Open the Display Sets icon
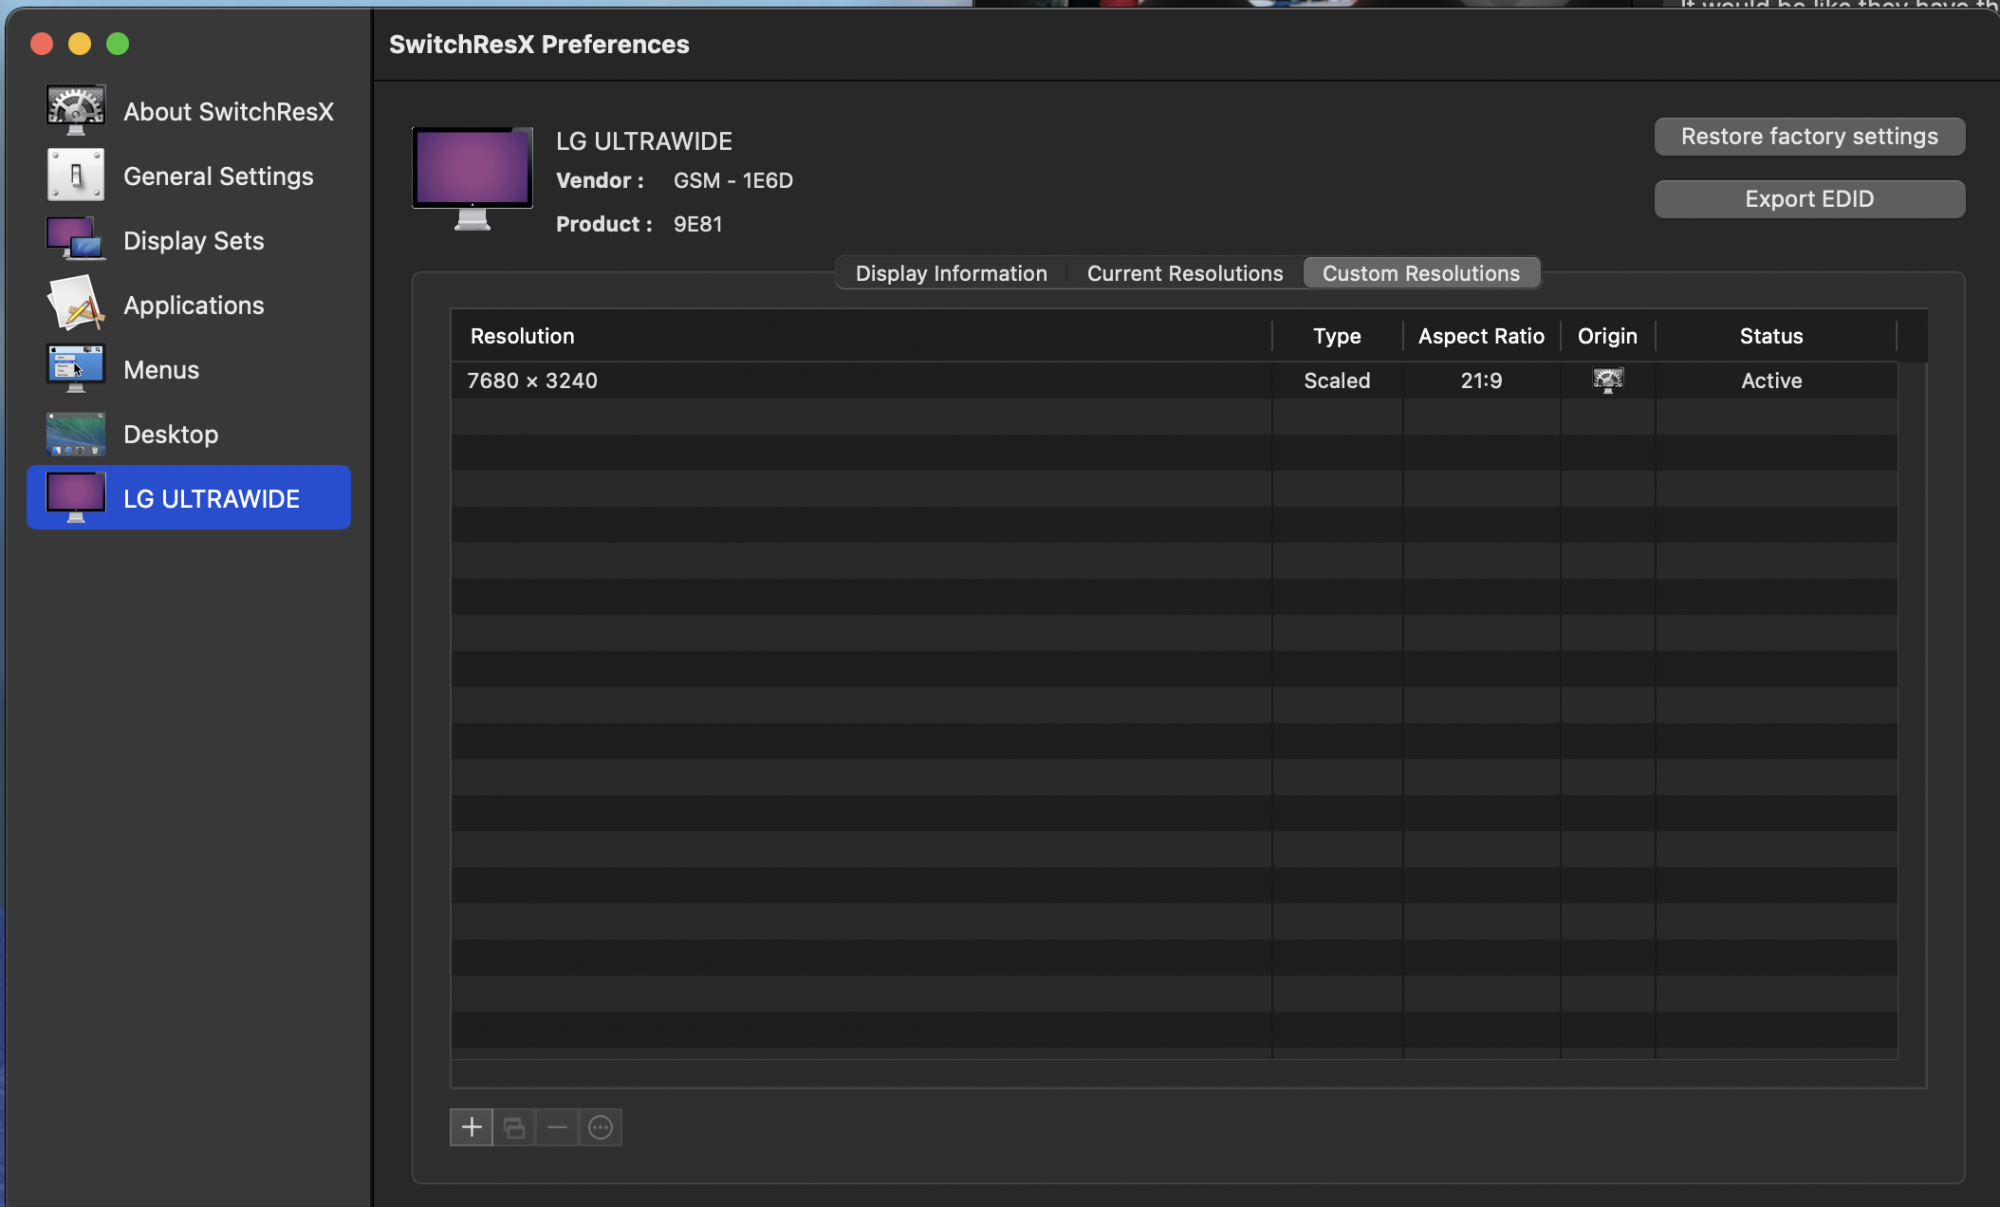The height and width of the screenshot is (1207, 2000). coord(75,240)
